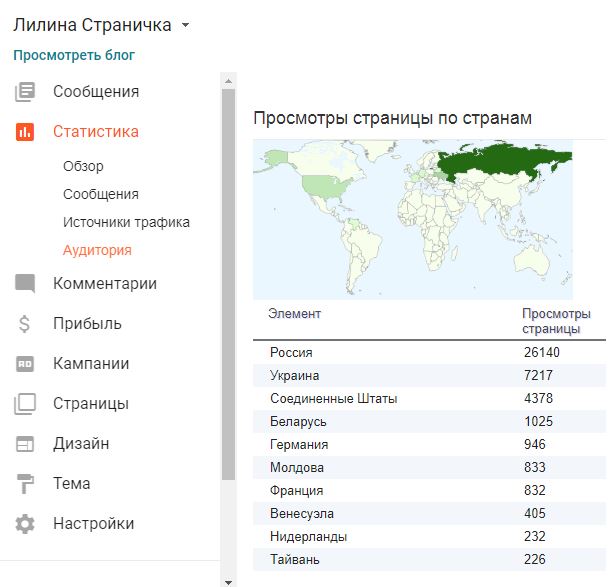Open the Обзор statistics subsection
The width and height of the screenshot is (610, 587).
[83, 166]
